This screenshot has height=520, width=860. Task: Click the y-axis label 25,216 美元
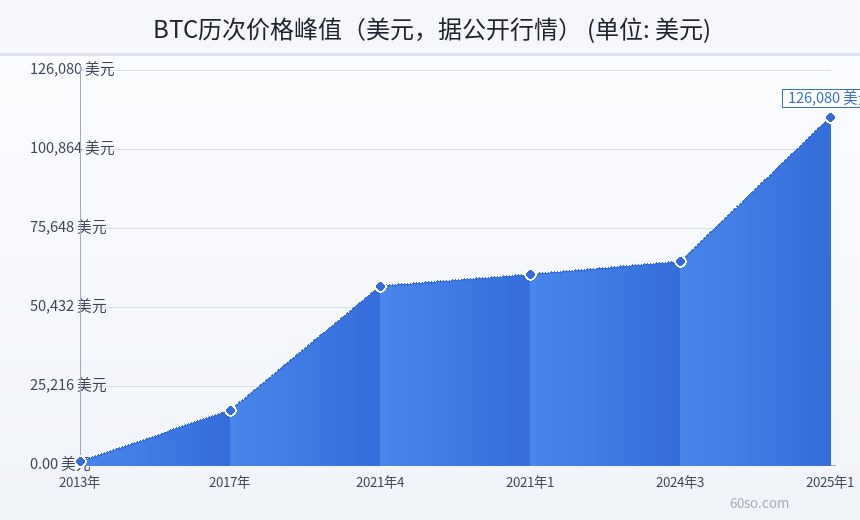point(68,385)
